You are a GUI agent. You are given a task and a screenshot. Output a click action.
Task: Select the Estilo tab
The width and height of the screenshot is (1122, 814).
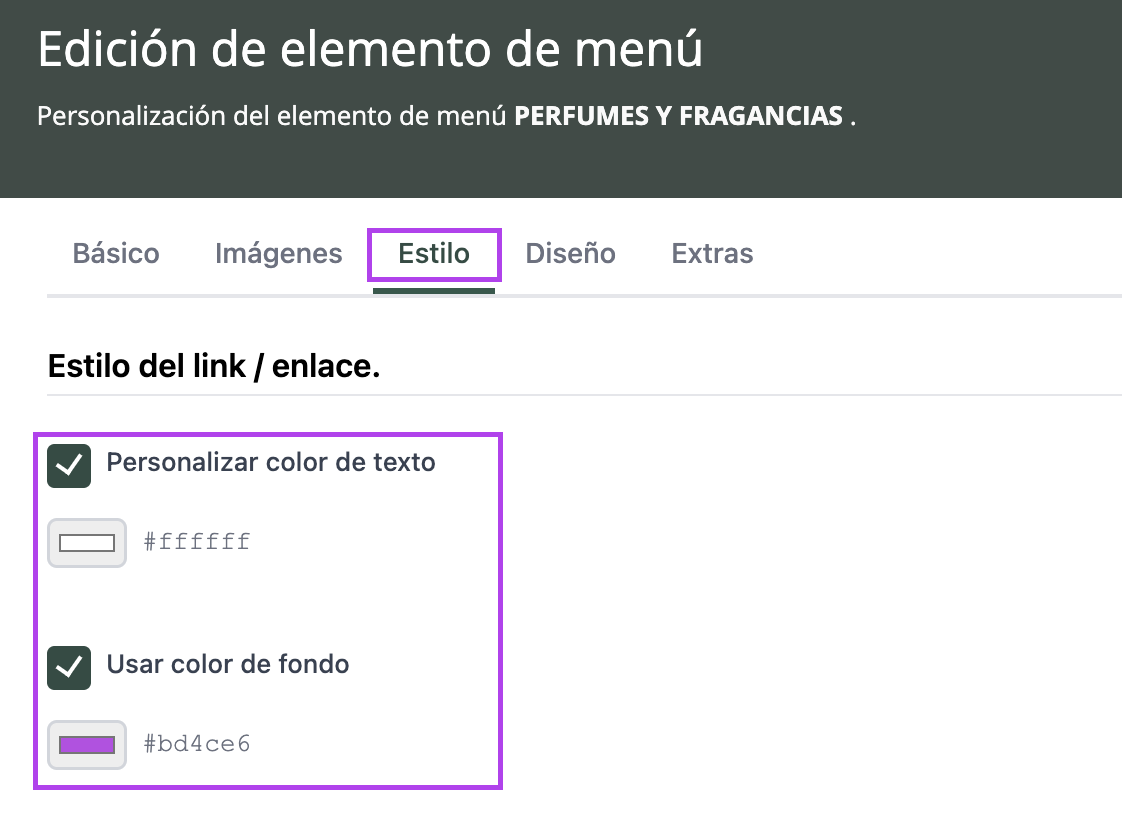(x=434, y=254)
